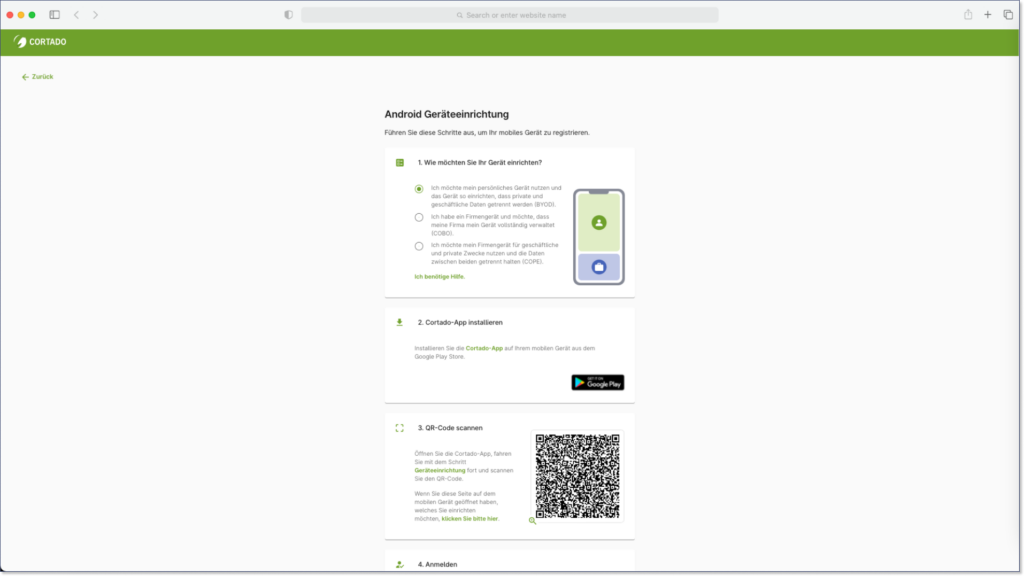The height and width of the screenshot is (576, 1024).
Task: Click the phone illustration in step 1
Action: (599, 237)
